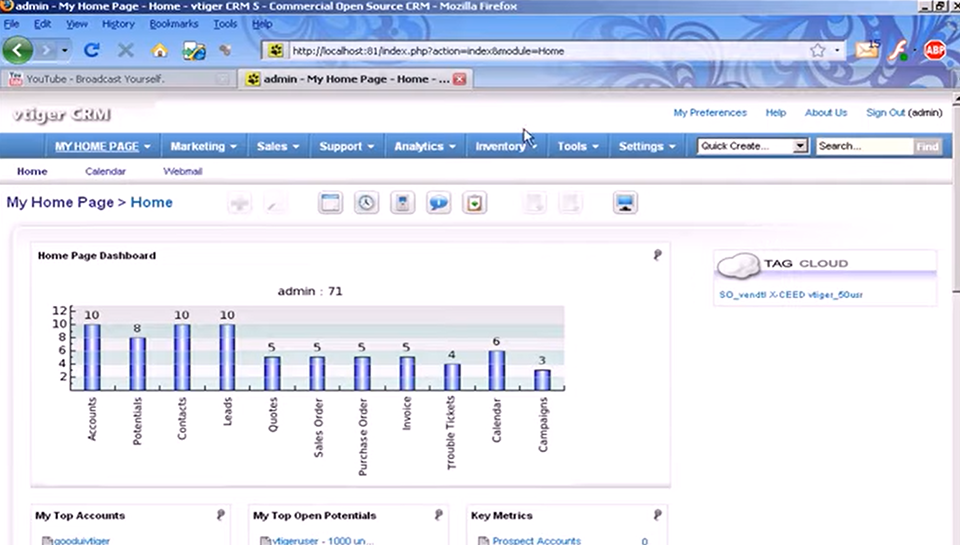Open navigation history dropdown arrow beside Forward
Image resolution: width=960 pixels, height=545 pixels.
pyautogui.click(x=64, y=50)
